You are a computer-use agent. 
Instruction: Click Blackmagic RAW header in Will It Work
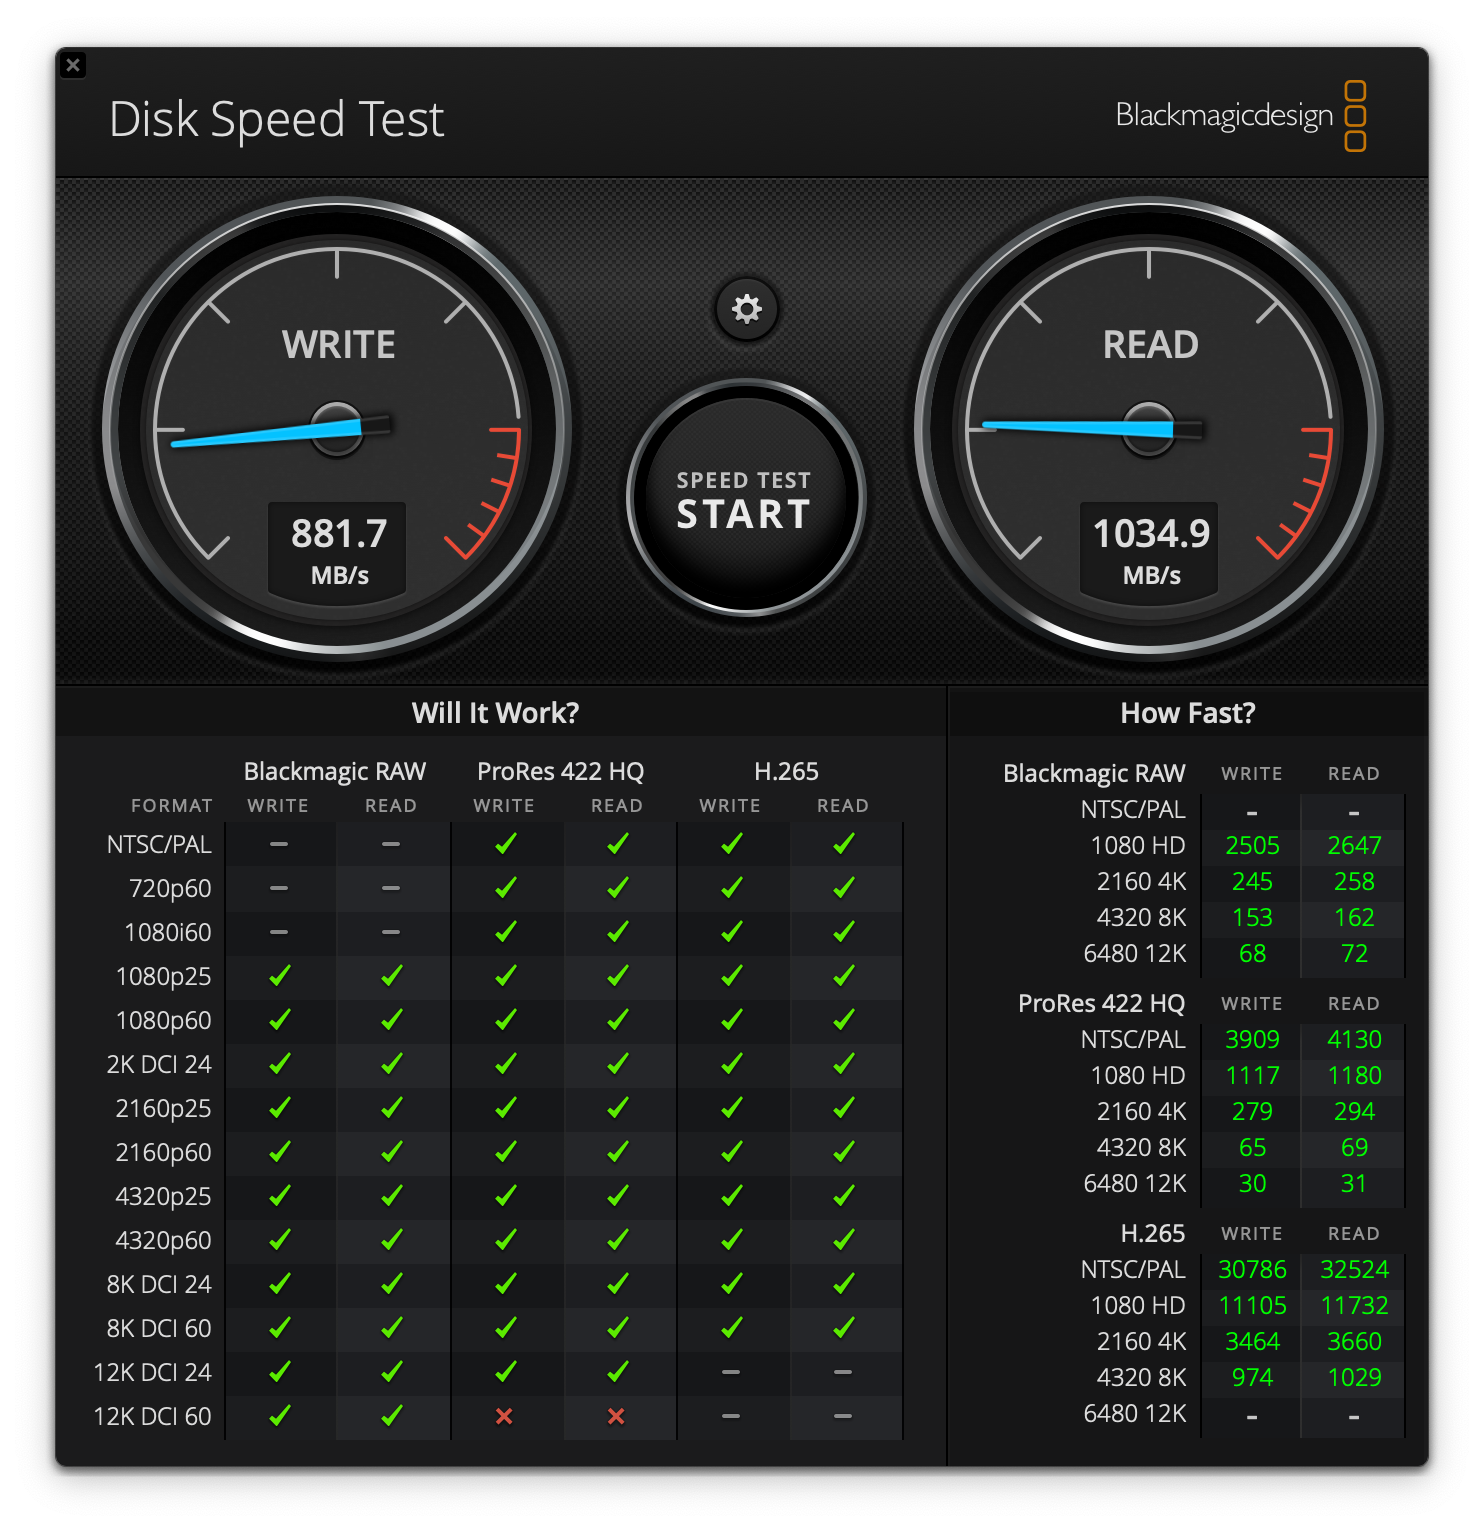click(x=335, y=771)
